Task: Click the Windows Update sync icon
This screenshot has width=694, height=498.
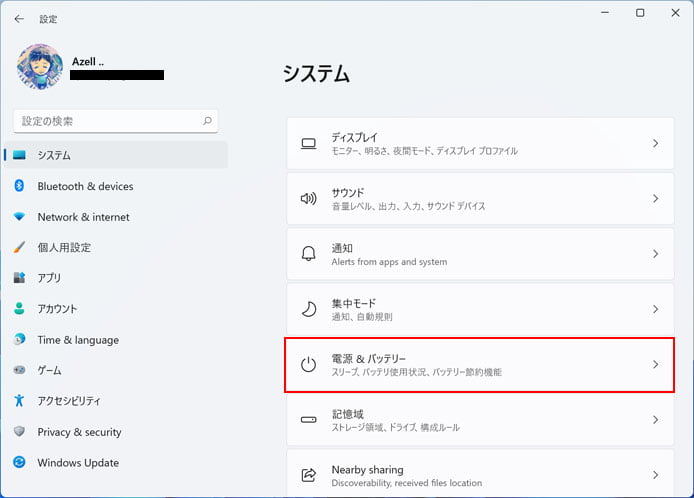Action: (x=19, y=462)
